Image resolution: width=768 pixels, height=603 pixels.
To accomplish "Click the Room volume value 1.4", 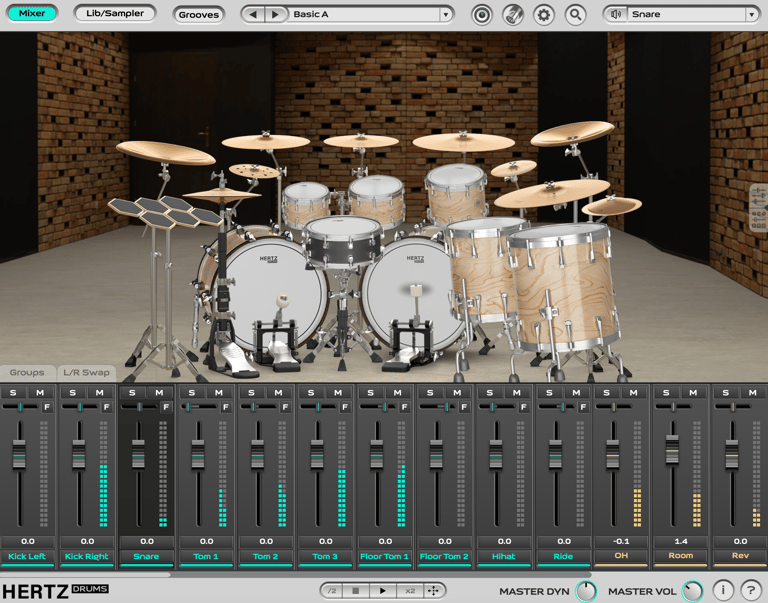I will (681, 541).
